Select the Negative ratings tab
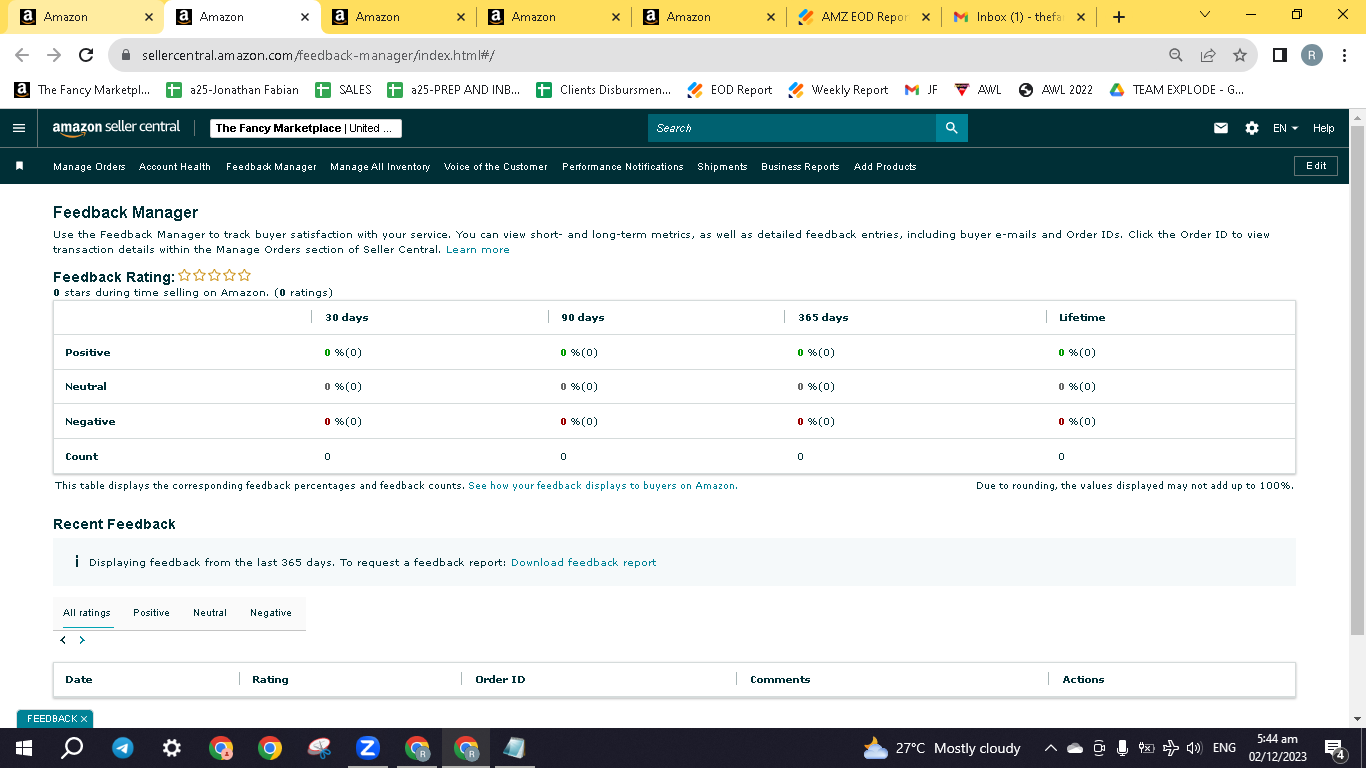Screen dimensions: 1366x768 coord(271,613)
